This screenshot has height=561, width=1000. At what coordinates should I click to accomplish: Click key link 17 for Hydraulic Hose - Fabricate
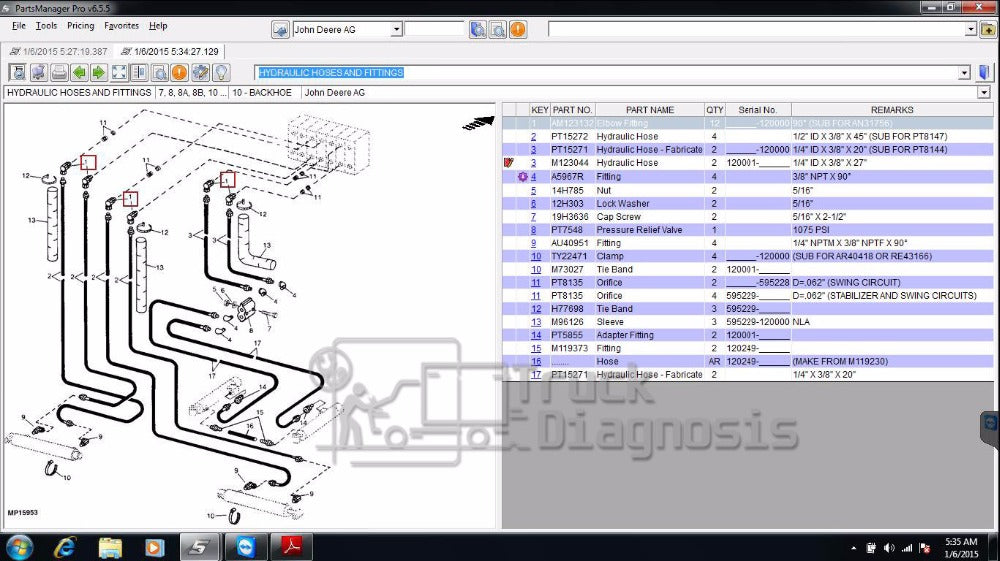click(x=536, y=375)
